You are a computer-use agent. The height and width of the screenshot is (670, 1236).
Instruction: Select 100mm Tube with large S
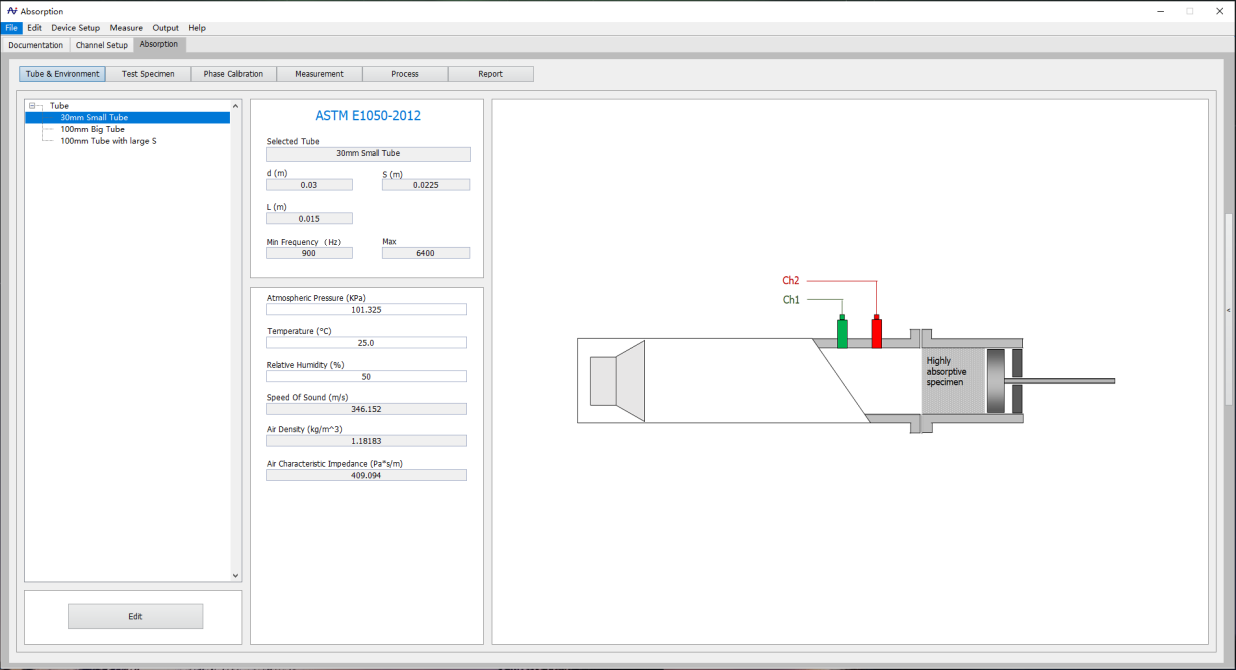click(x=108, y=141)
